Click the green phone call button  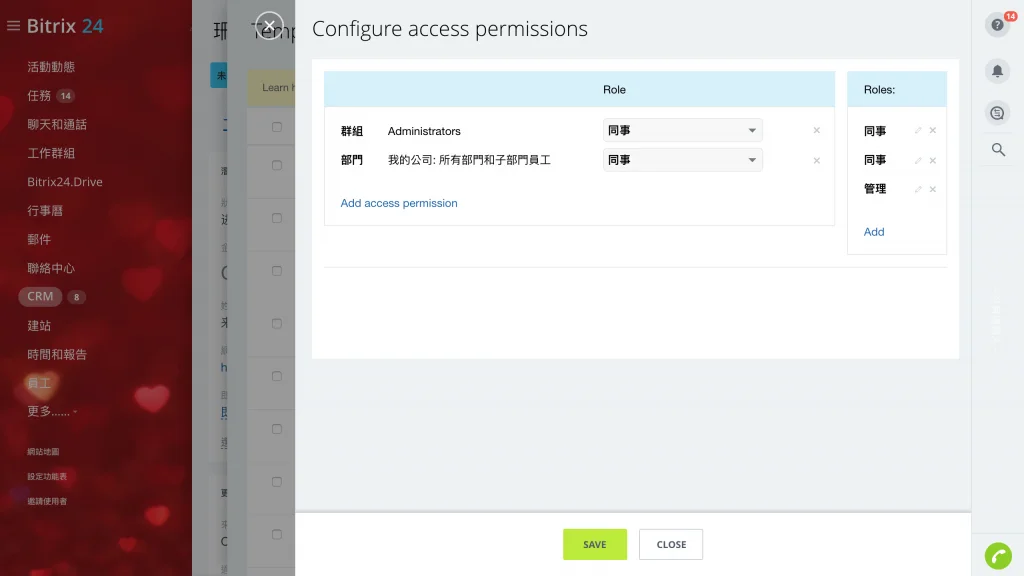tap(997, 555)
